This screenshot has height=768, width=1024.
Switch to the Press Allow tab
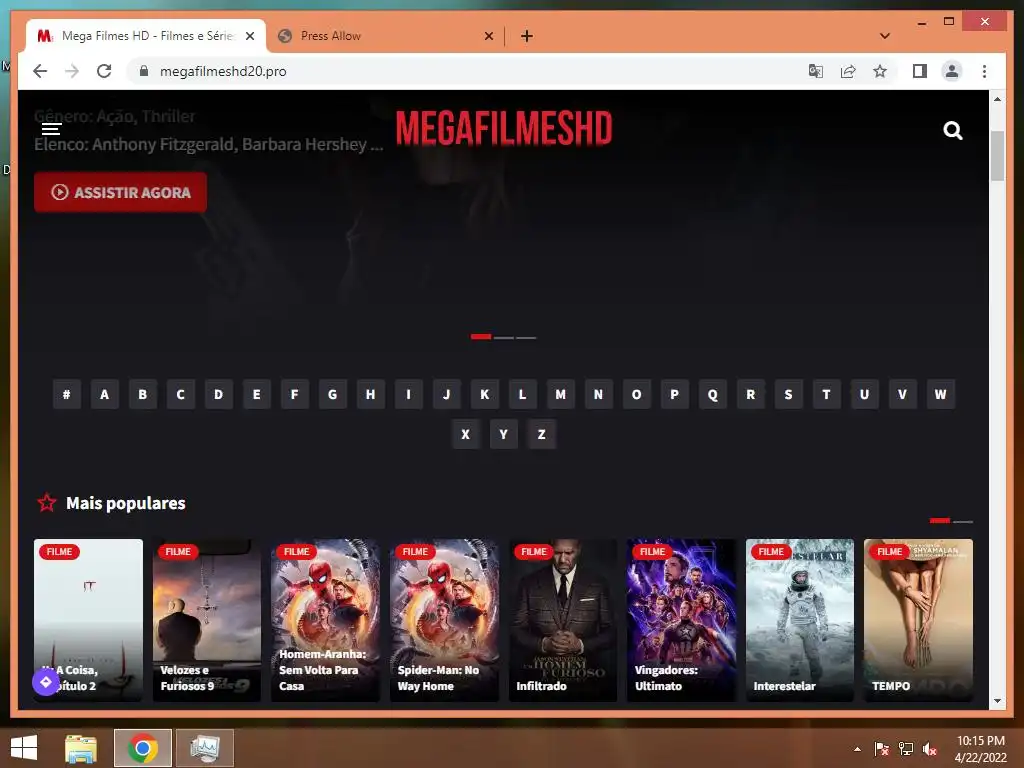[x=385, y=36]
